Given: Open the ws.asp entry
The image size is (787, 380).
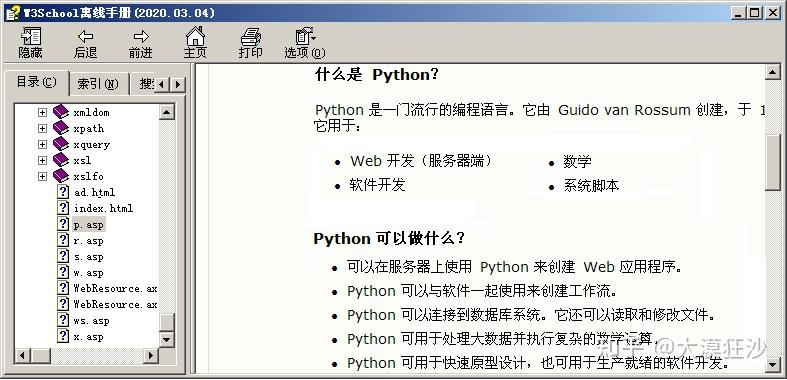Looking at the screenshot, I should click(x=91, y=321).
